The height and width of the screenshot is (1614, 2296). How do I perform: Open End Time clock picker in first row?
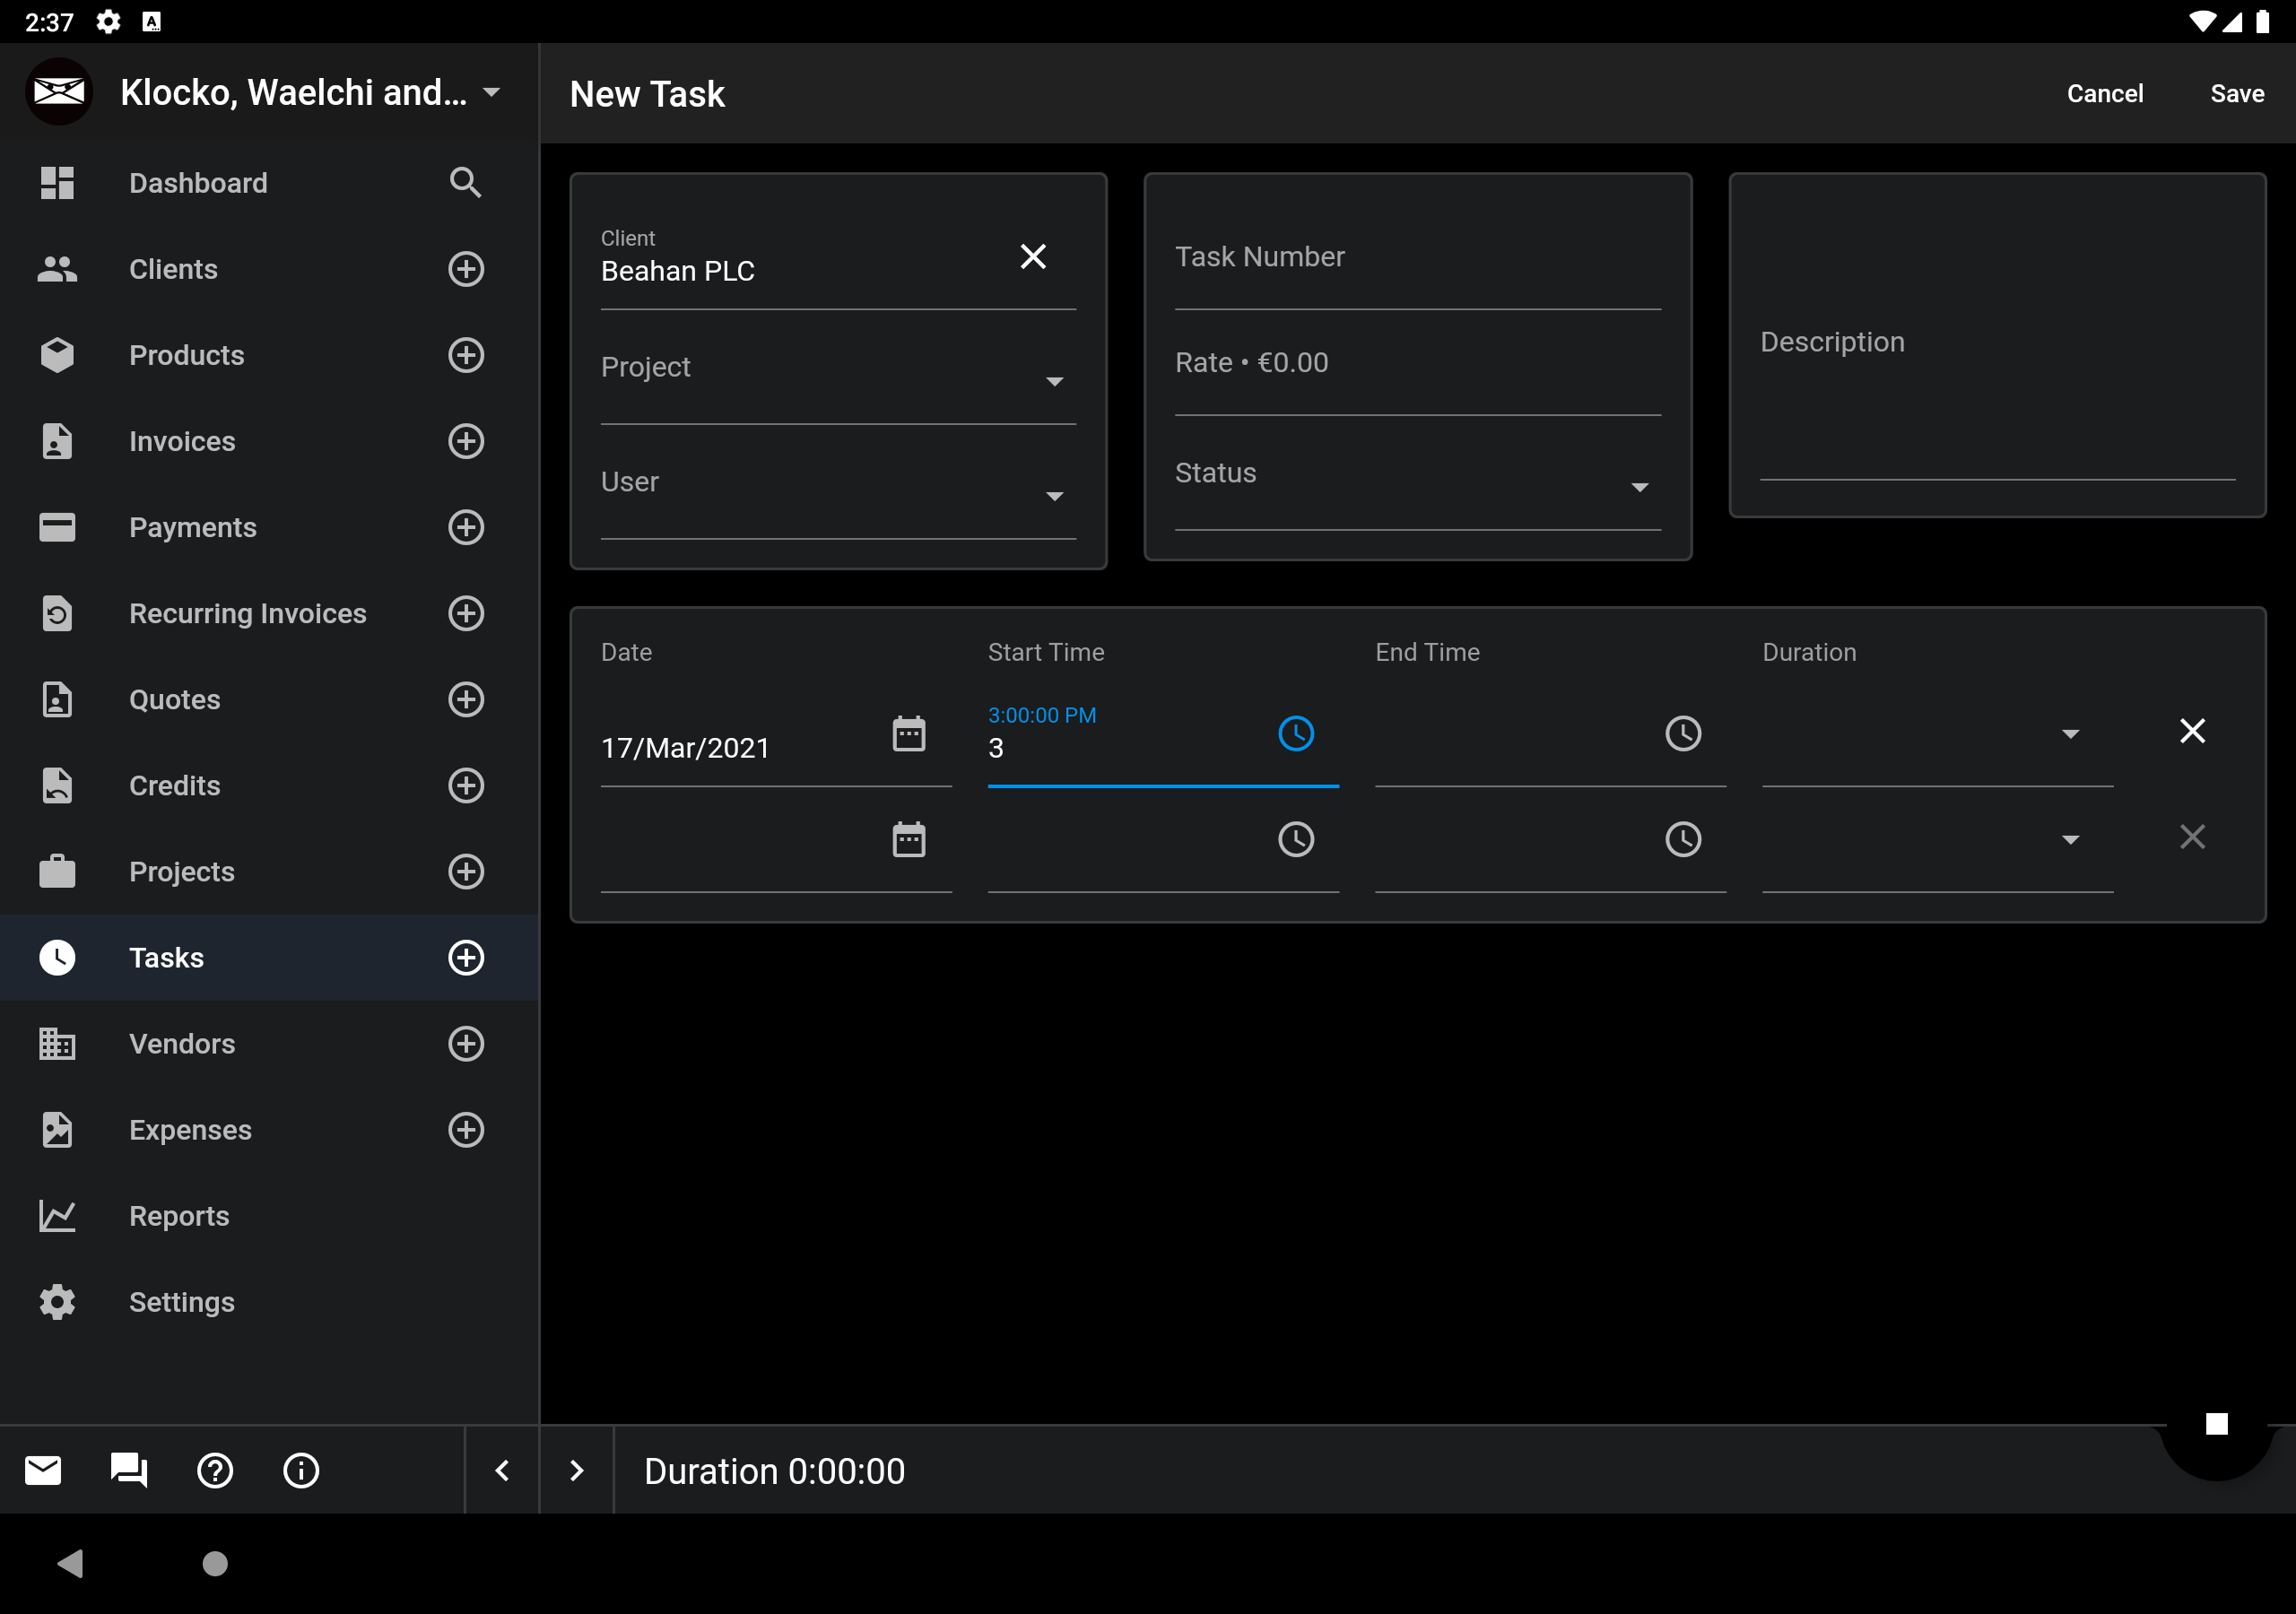(1682, 734)
